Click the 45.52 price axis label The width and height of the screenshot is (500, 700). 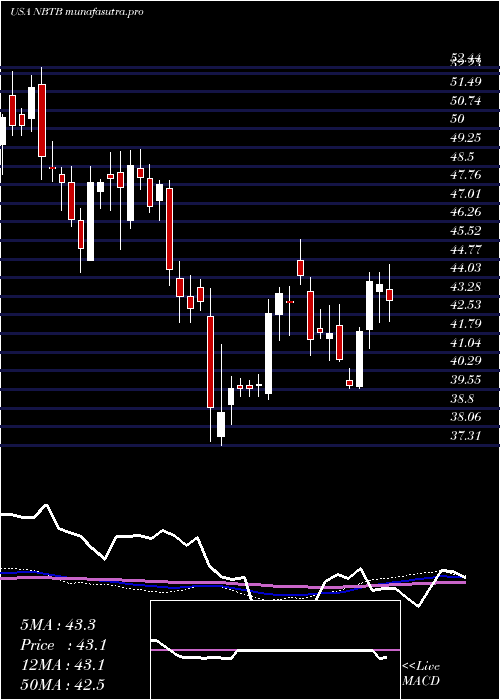(x=466, y=230)
